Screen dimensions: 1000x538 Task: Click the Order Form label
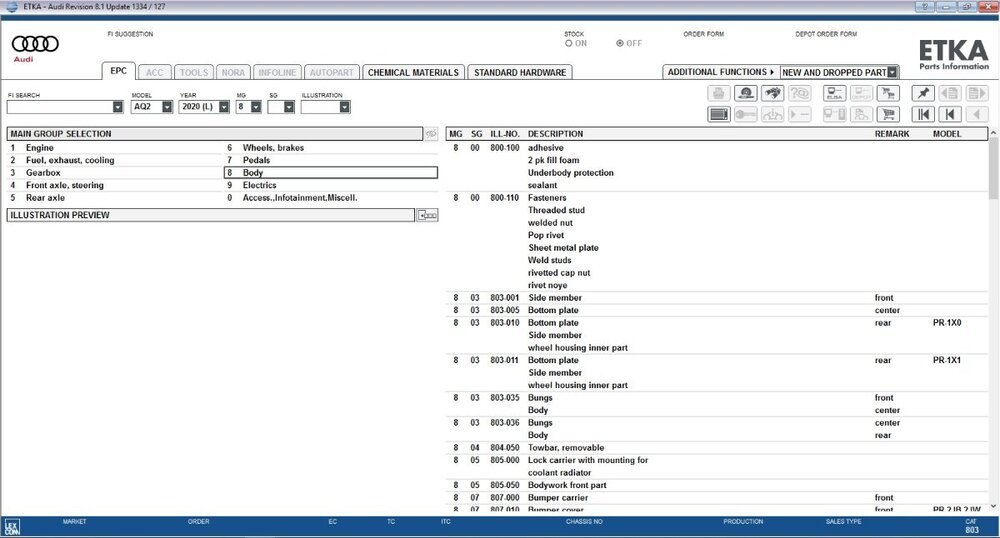[x=703, y=34]
